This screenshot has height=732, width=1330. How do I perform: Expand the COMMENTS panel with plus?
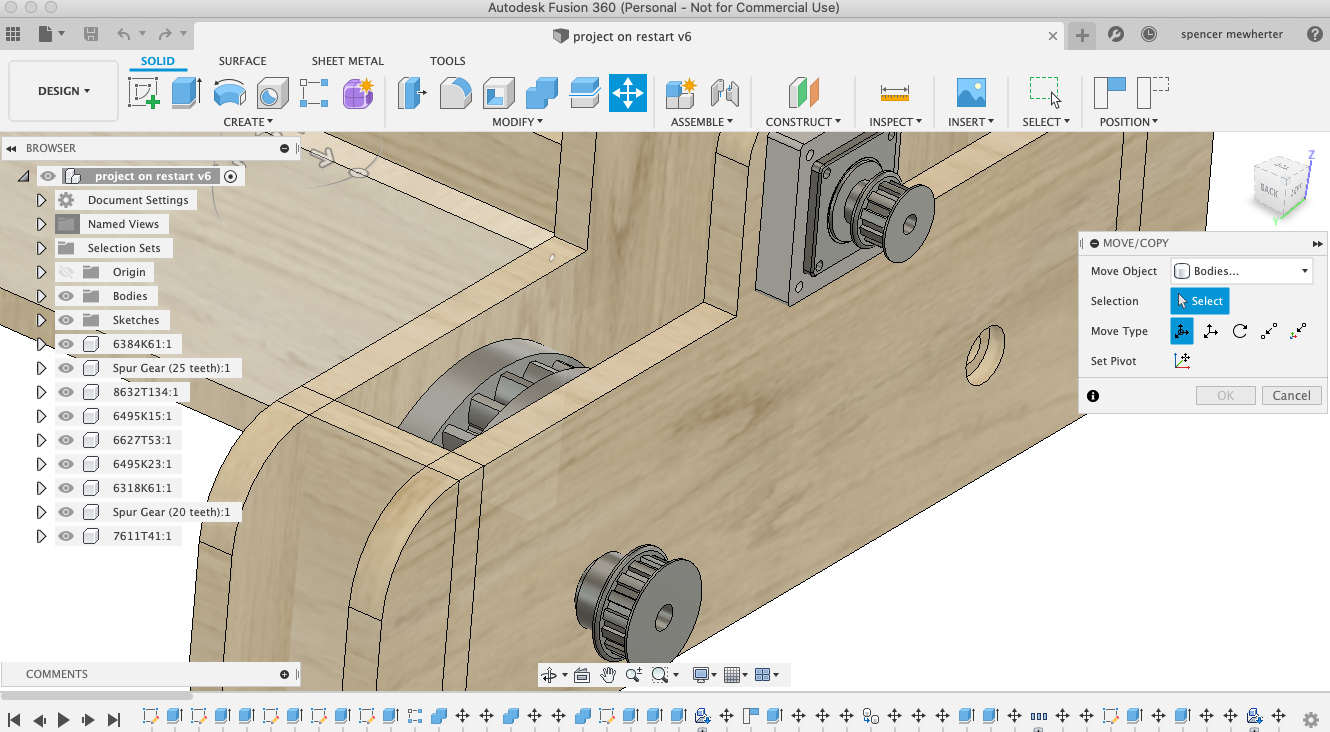[284, 674]
